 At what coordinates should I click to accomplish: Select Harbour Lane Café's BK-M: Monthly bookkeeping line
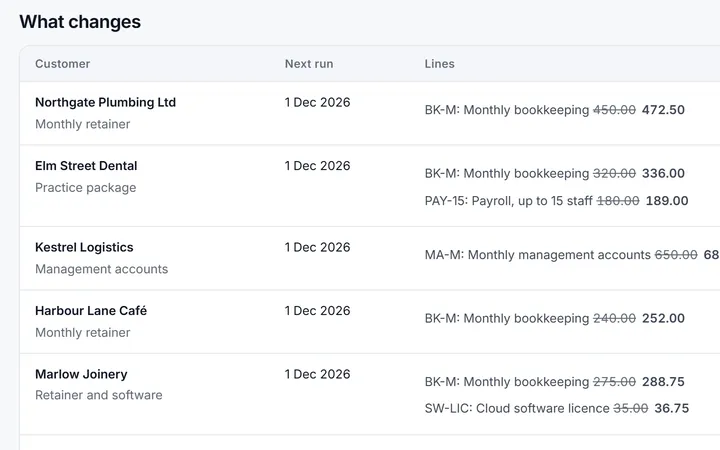pos(507,318)
